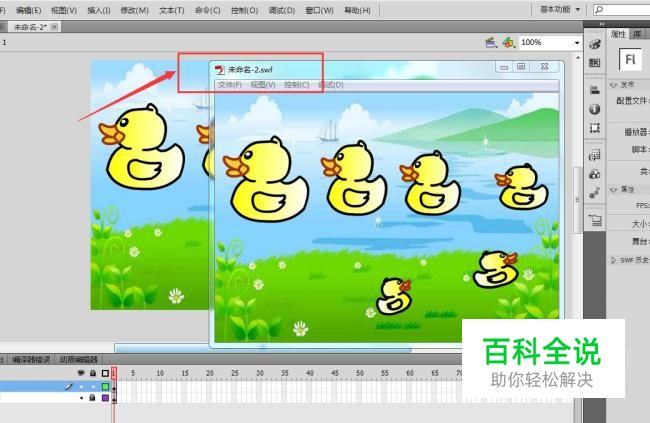Unlock the bottom layer padlock

[93, 398]
